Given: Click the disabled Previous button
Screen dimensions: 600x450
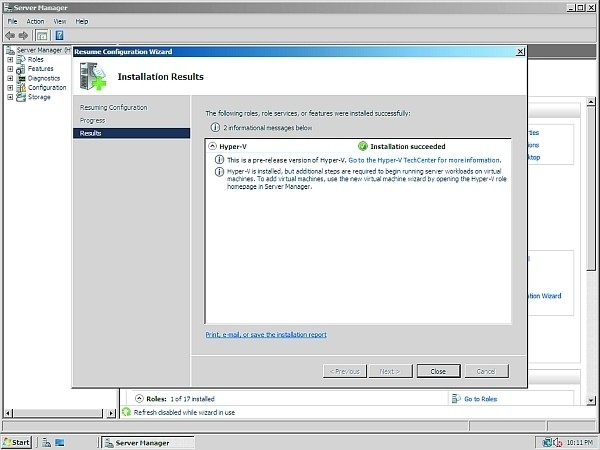Looking at the screenshot, I should click(344, 371).
